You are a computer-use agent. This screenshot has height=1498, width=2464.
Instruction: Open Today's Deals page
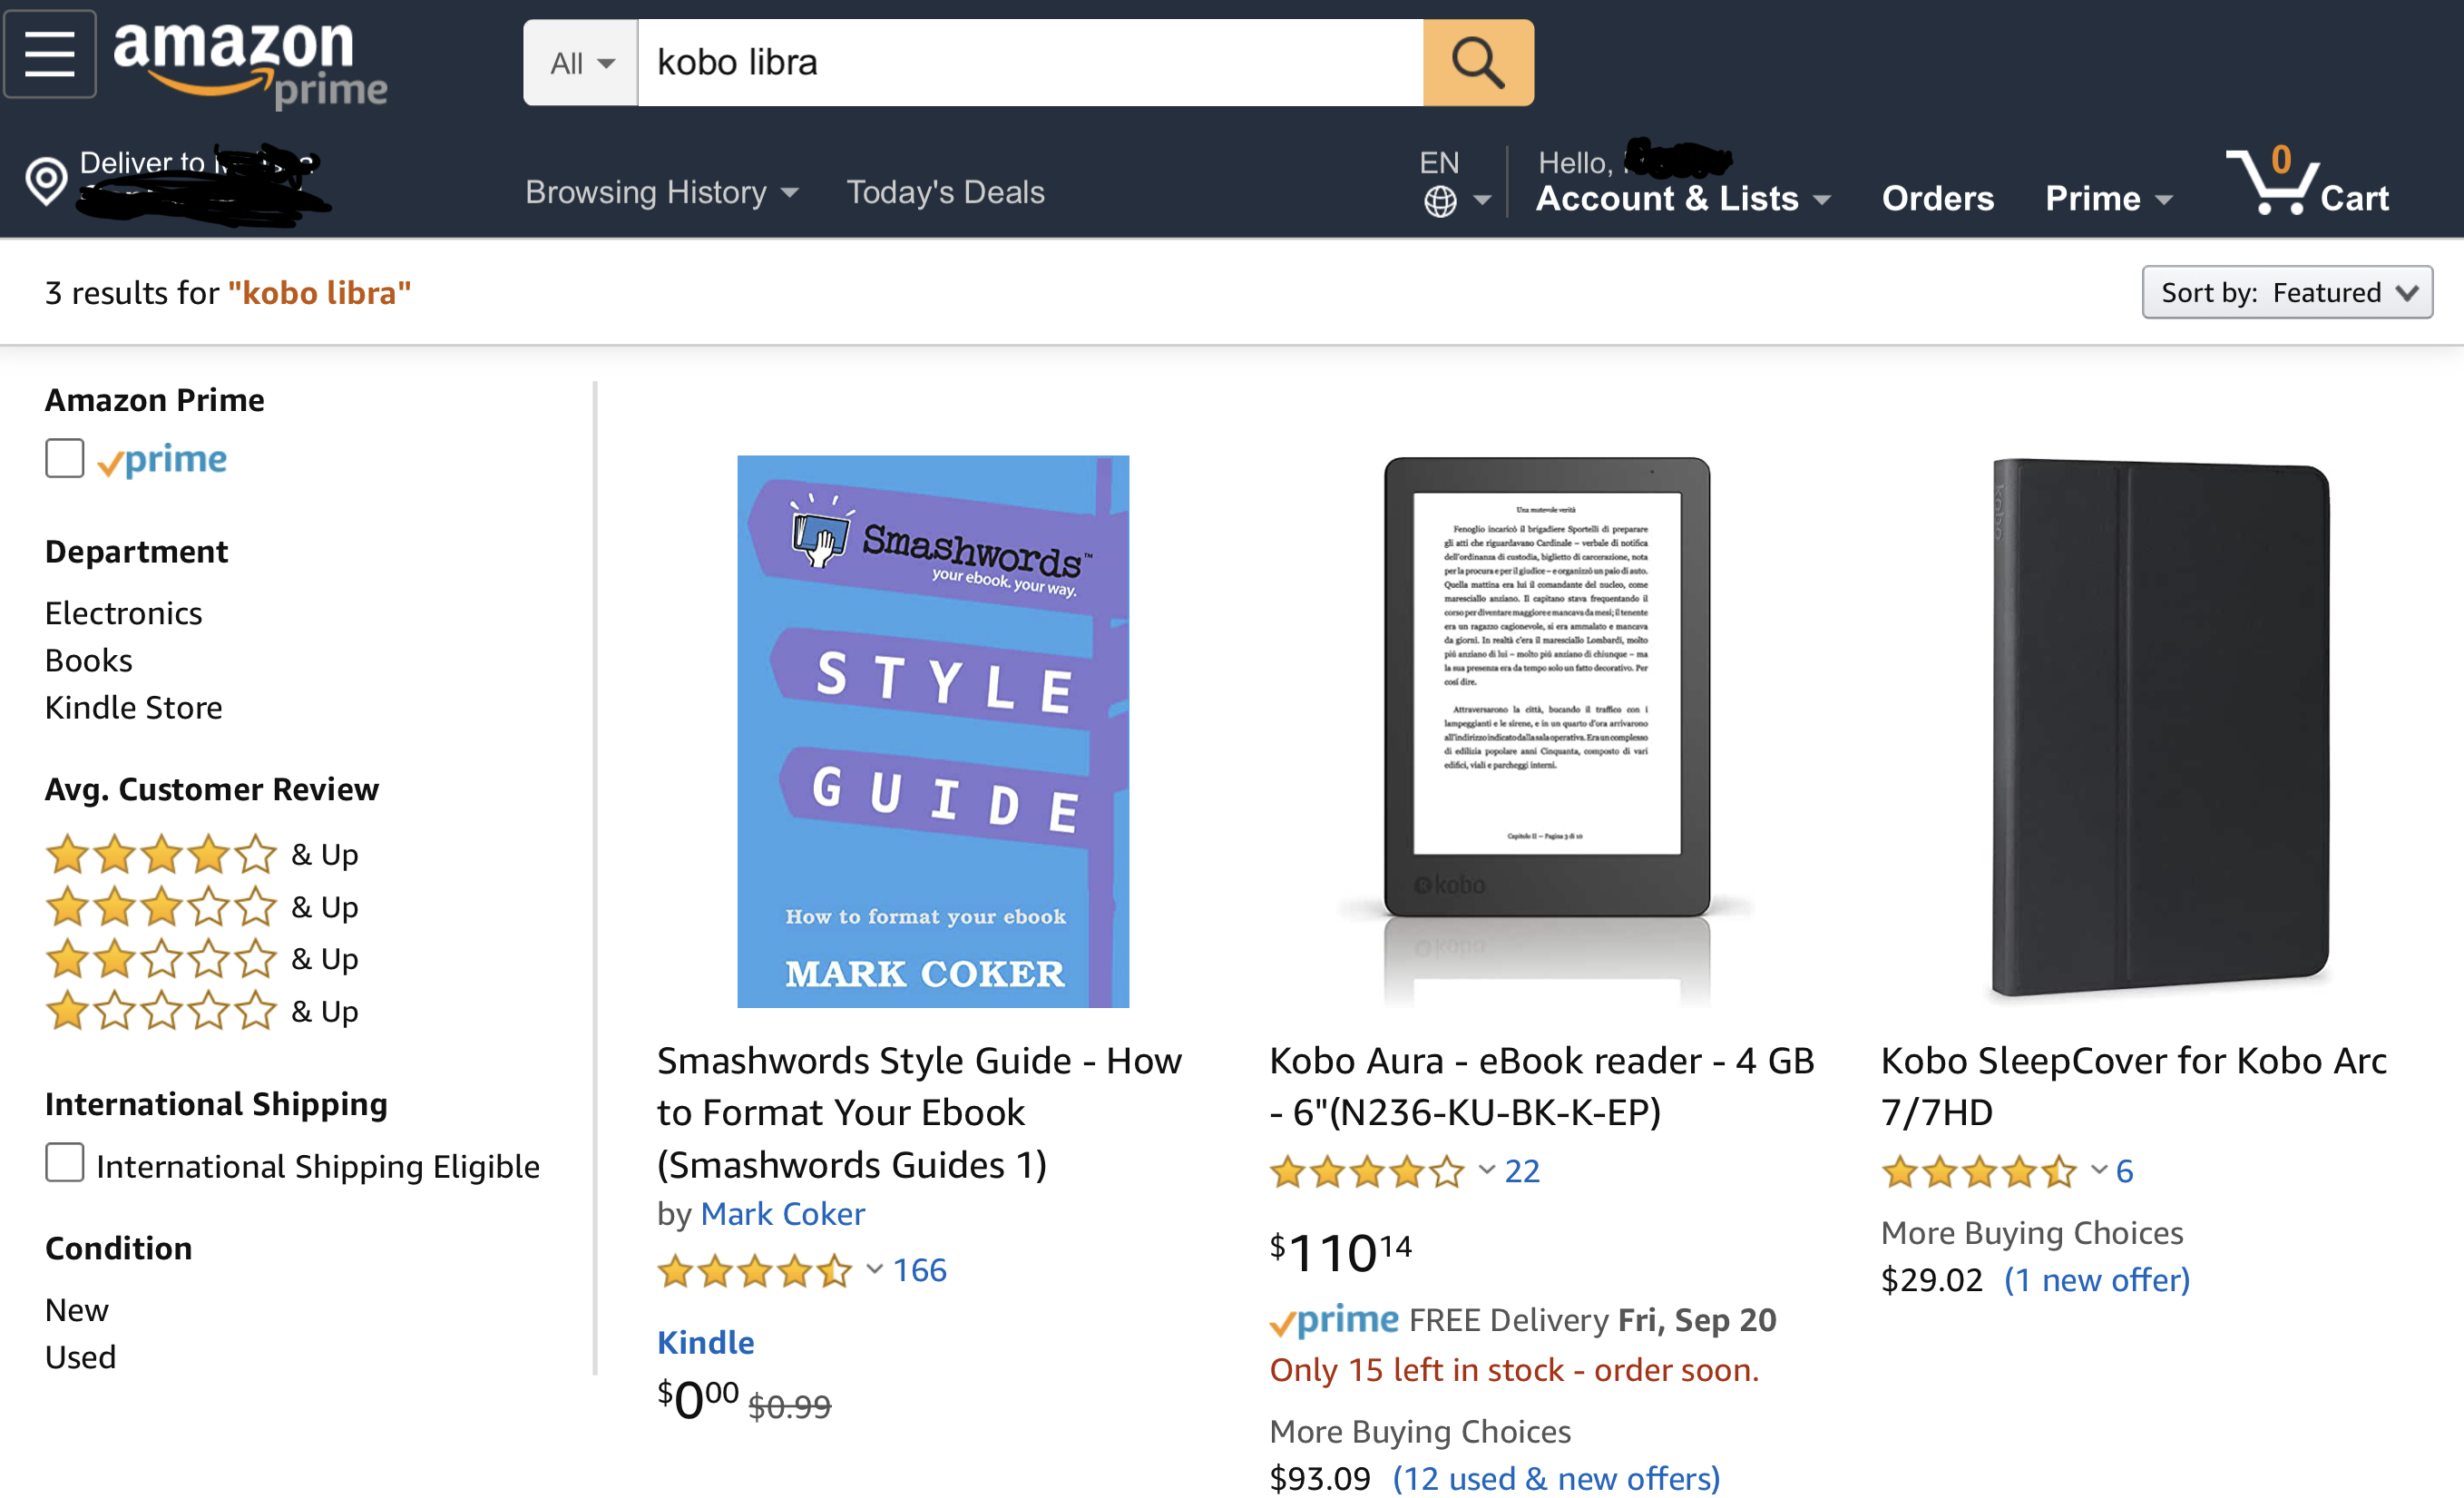point(945,192)
